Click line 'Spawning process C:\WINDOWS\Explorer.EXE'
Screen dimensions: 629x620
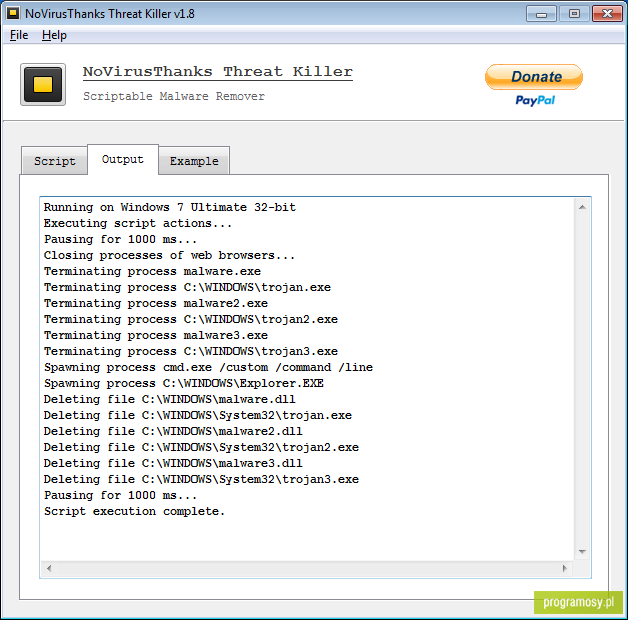point(184,384)
